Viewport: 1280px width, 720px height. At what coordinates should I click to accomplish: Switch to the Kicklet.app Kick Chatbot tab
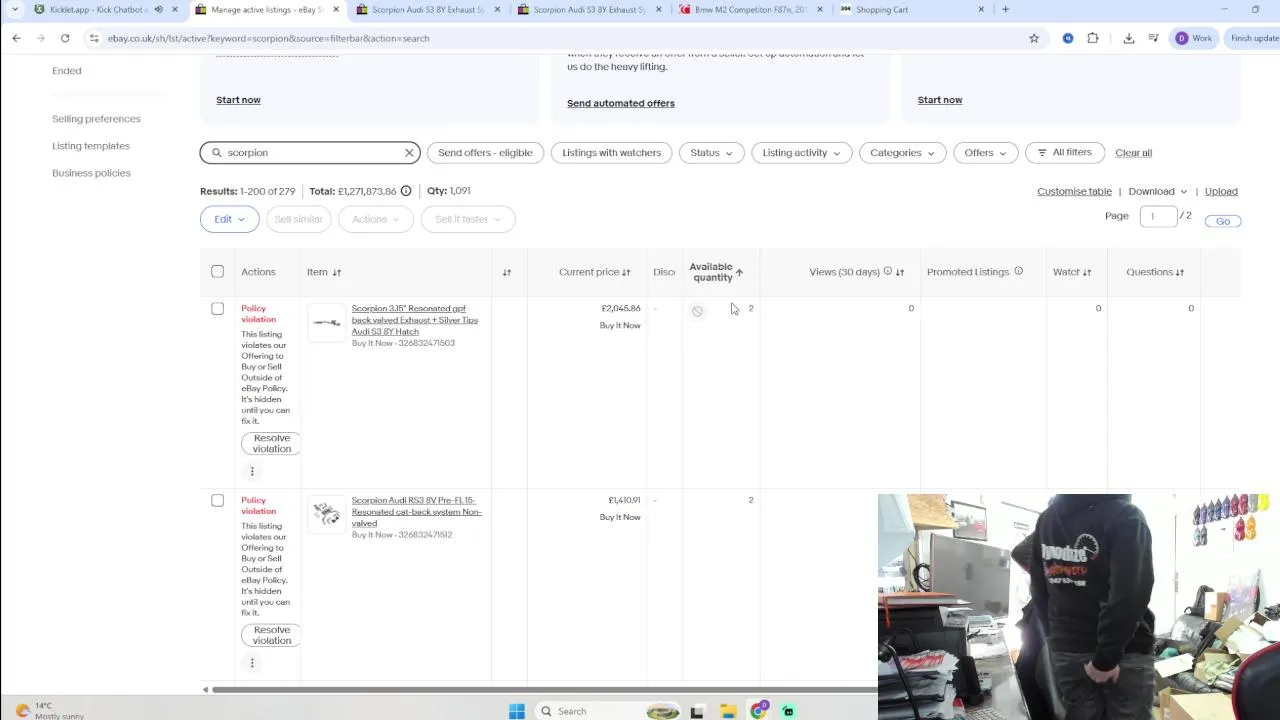click(99, 10)
